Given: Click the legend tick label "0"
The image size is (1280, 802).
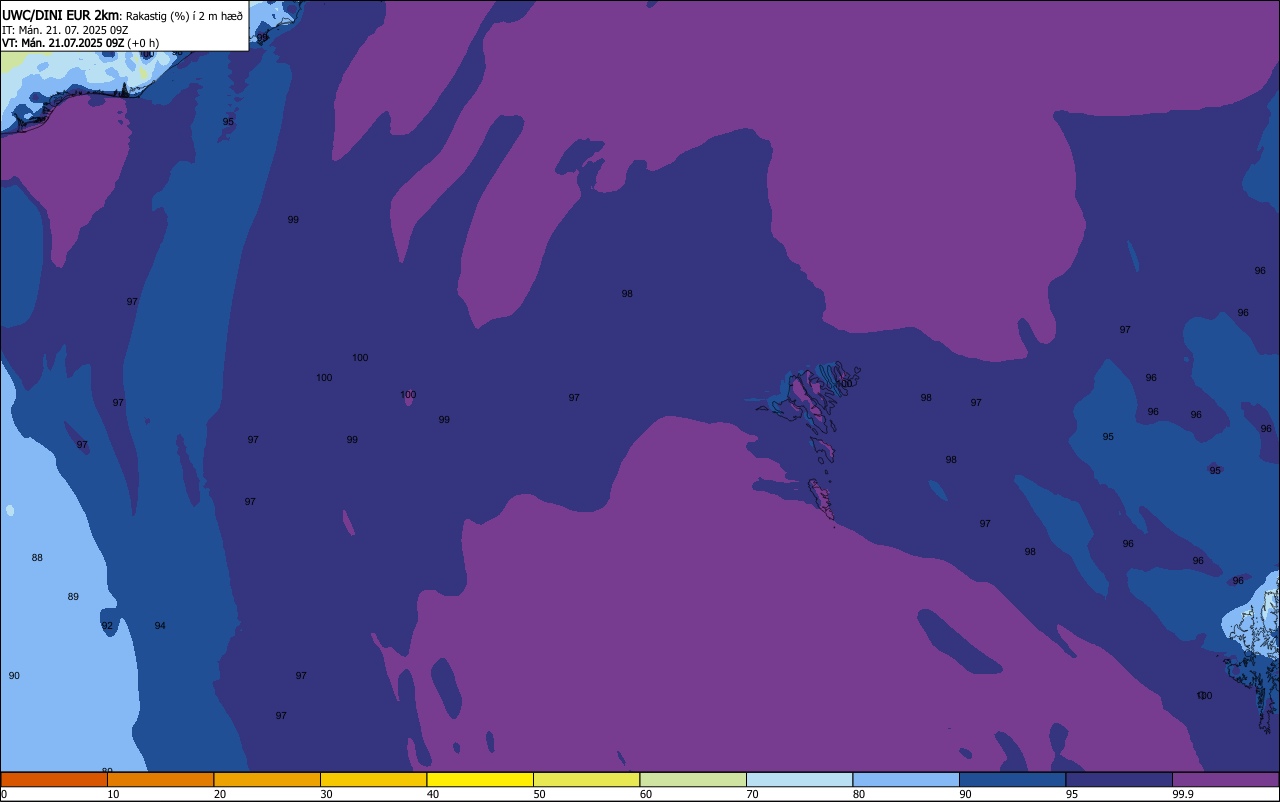Looking at the screenshot, I should pos(4,794).
